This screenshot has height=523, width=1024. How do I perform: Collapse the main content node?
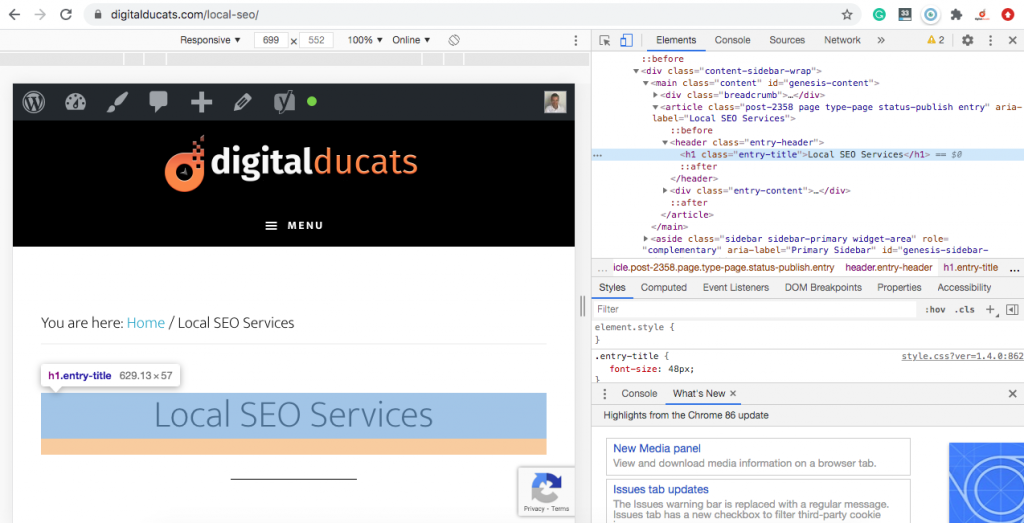pos(646,83)
